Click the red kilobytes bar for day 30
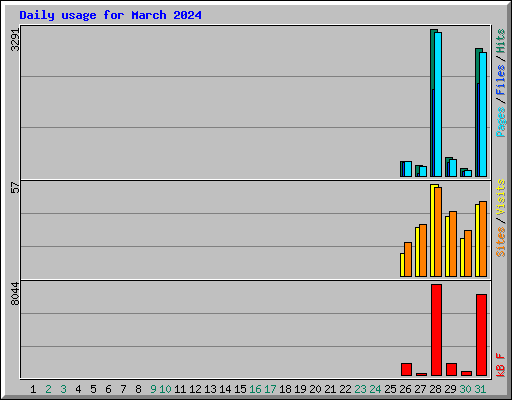 click(466, 373)
